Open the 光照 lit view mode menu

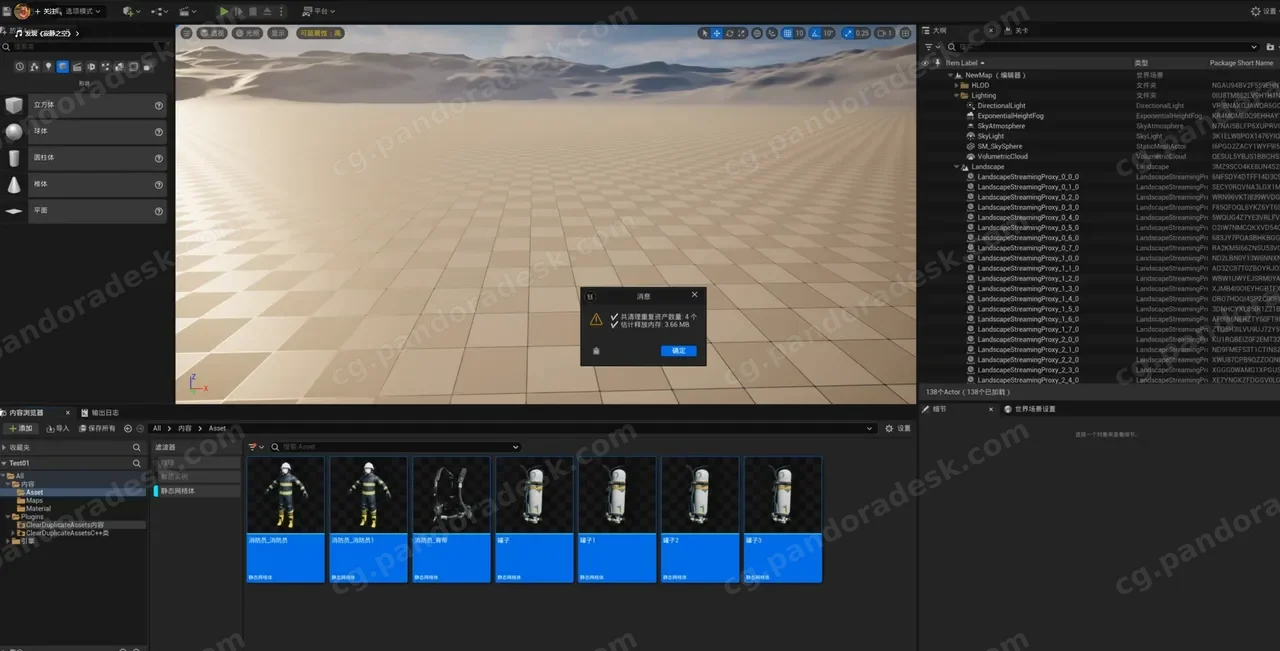click(249, 33)
